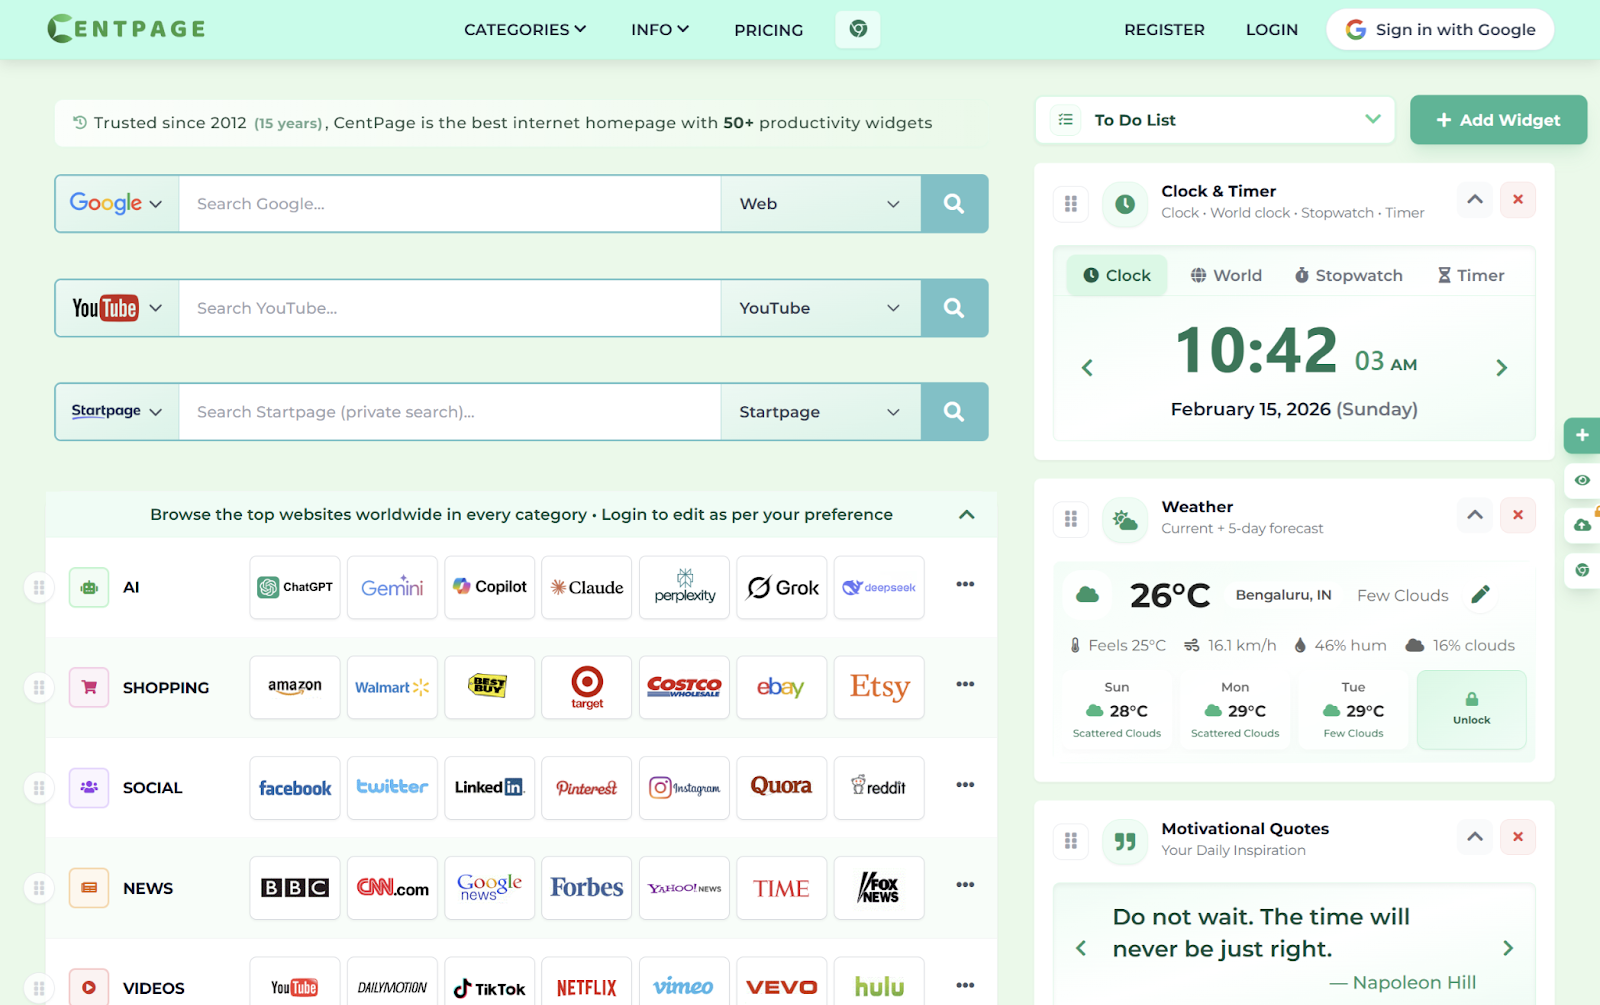Screen dimensions: 1600x1005
Task: Open the ChatGPT shortcut icon
Action: click(294, 587)
